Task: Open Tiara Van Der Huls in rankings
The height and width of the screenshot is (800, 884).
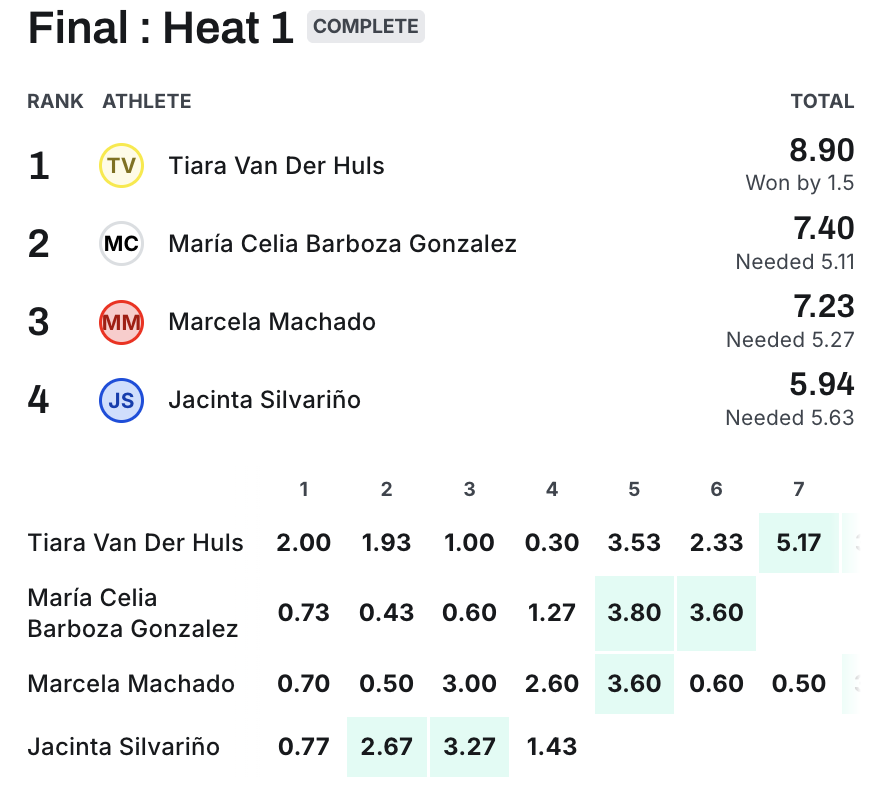Action: pos(276,165)
